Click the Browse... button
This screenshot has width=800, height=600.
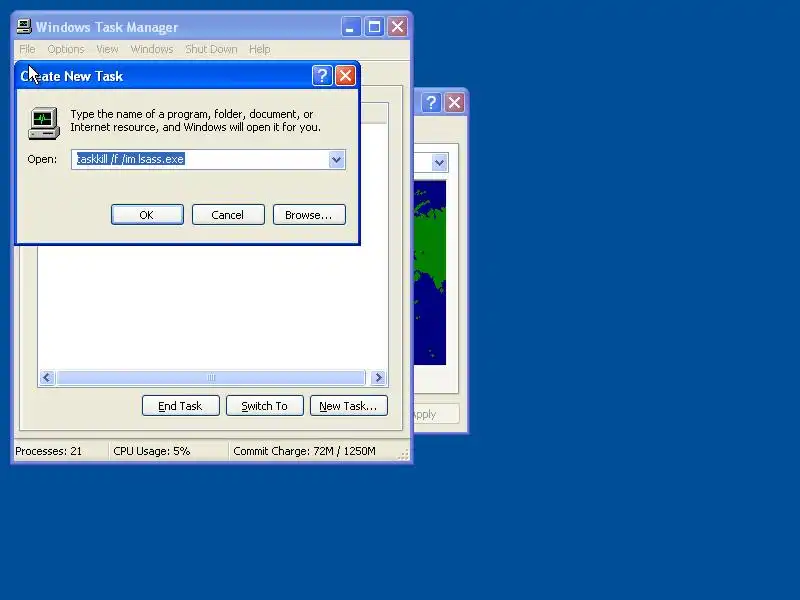(x=309, y=215)
